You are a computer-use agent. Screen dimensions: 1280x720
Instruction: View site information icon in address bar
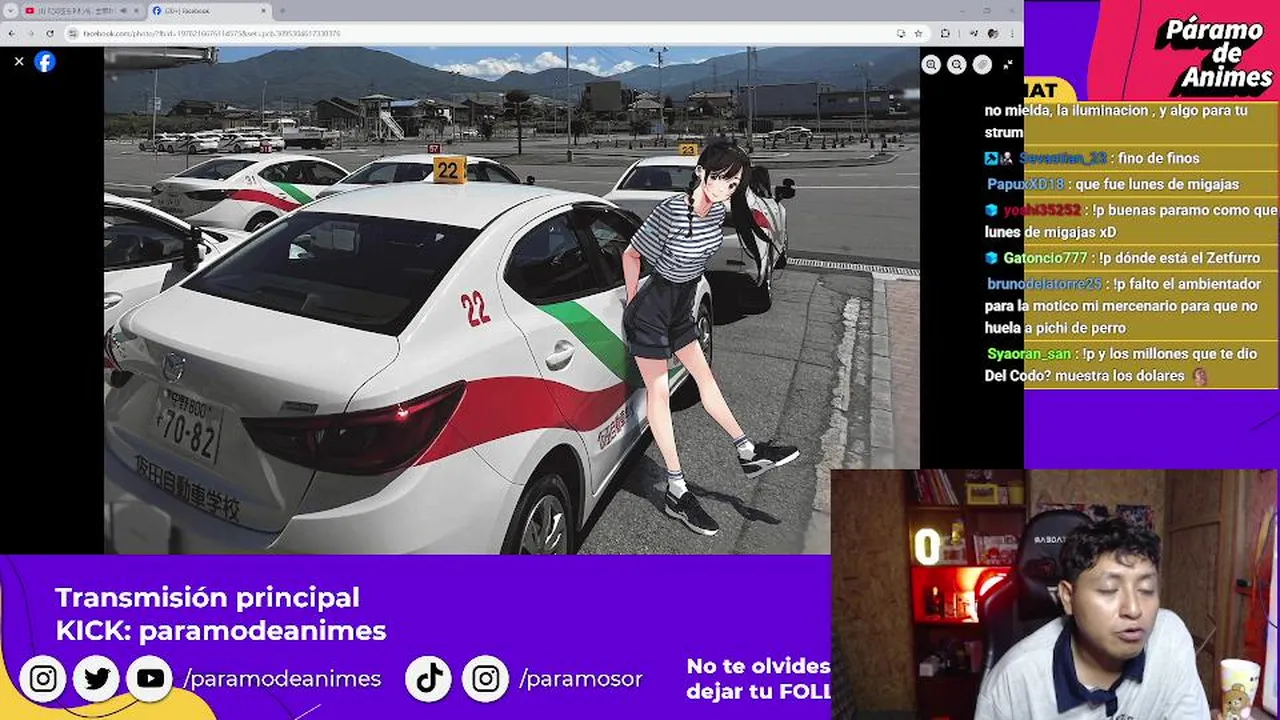[x=74, y=33]
